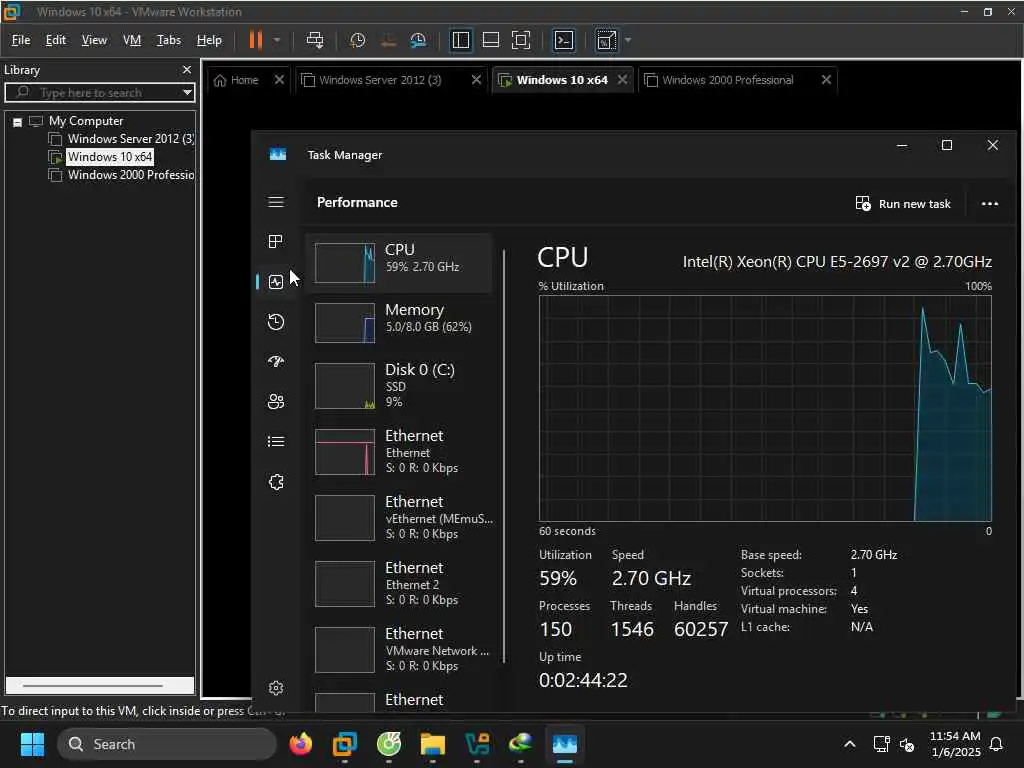Open the Performance page icon in Task Manager

(276, 281)
